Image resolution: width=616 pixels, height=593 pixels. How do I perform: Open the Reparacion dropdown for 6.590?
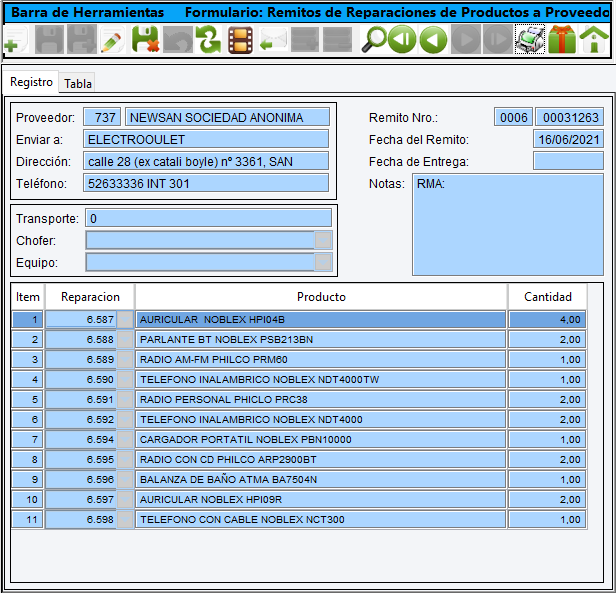(x=125, y=380)
